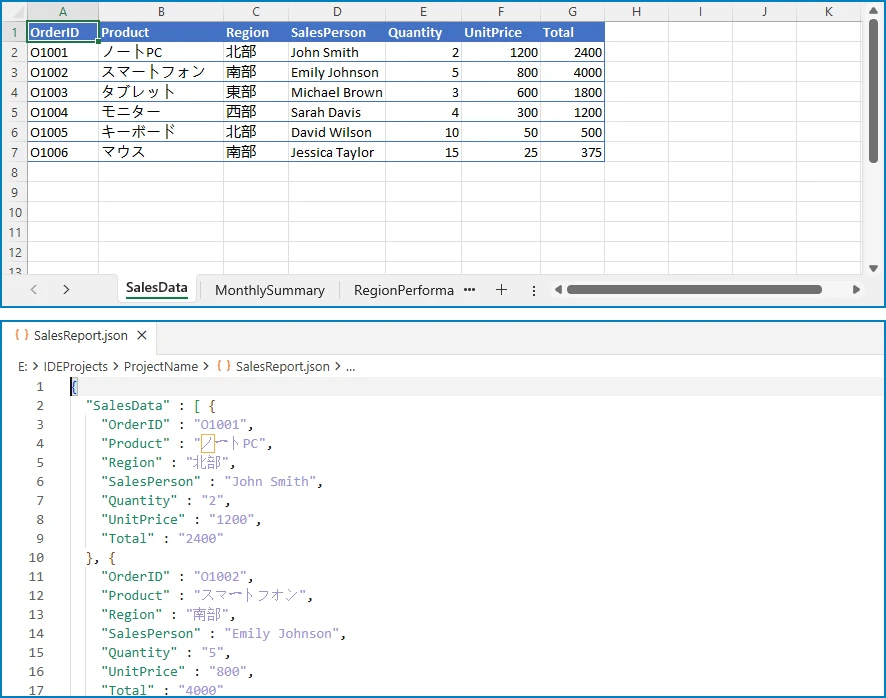Click the "1200" UnitPrice value in JSON
The width and height of the screenshot is (886, 698).
(x=232, y=519)
